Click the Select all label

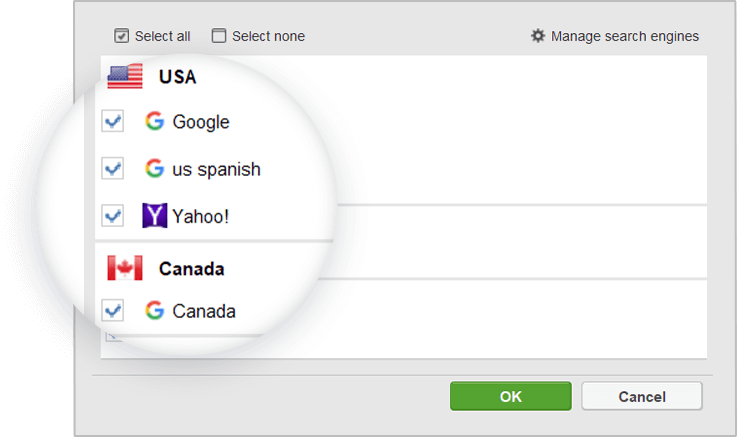click(162, 36)
